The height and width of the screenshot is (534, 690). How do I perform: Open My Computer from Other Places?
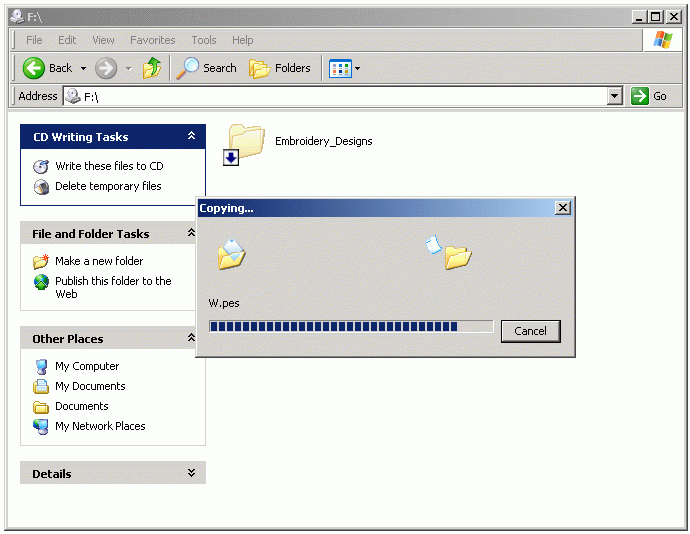[x=86, y=366]
